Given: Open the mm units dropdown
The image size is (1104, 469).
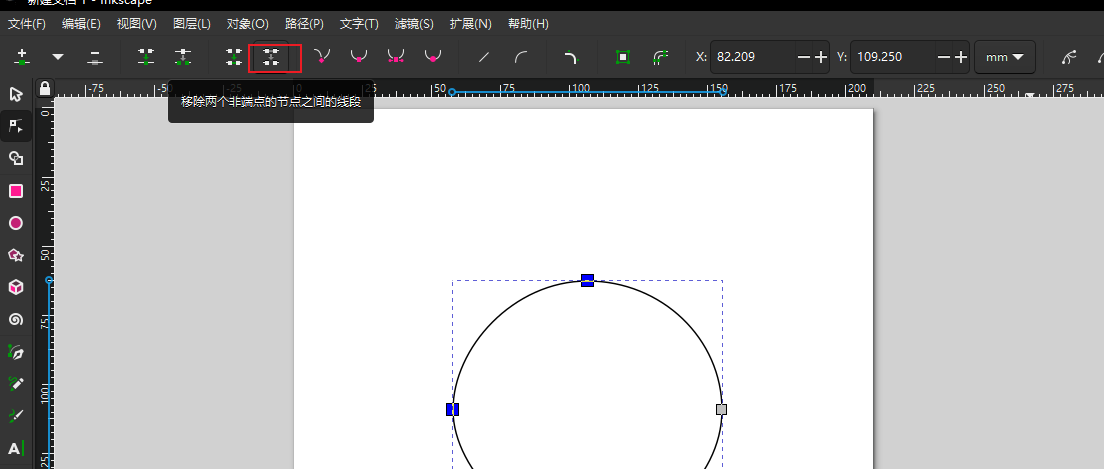Looking at the screenshot, I should 1004,57.
